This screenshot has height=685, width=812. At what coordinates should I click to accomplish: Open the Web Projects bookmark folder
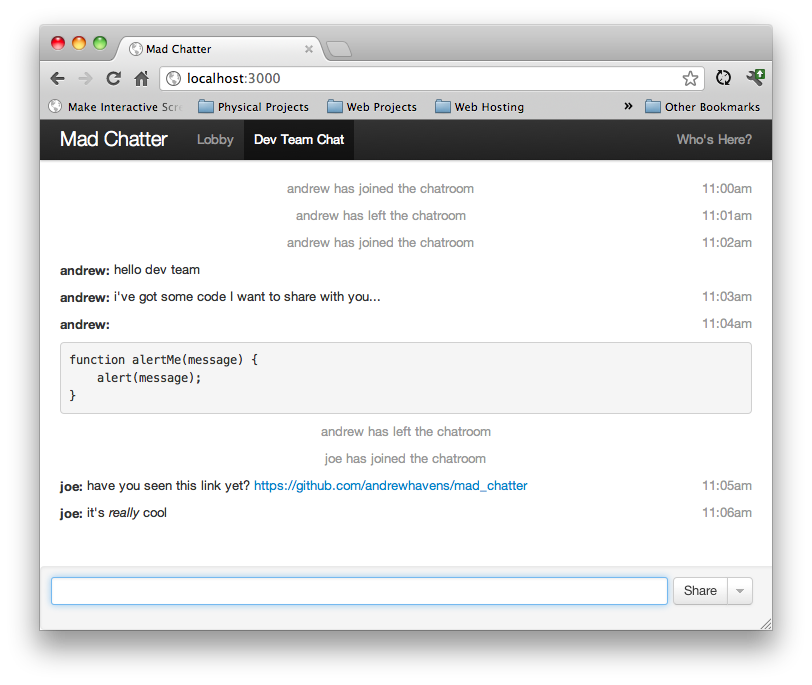click(x=372, y=107)
